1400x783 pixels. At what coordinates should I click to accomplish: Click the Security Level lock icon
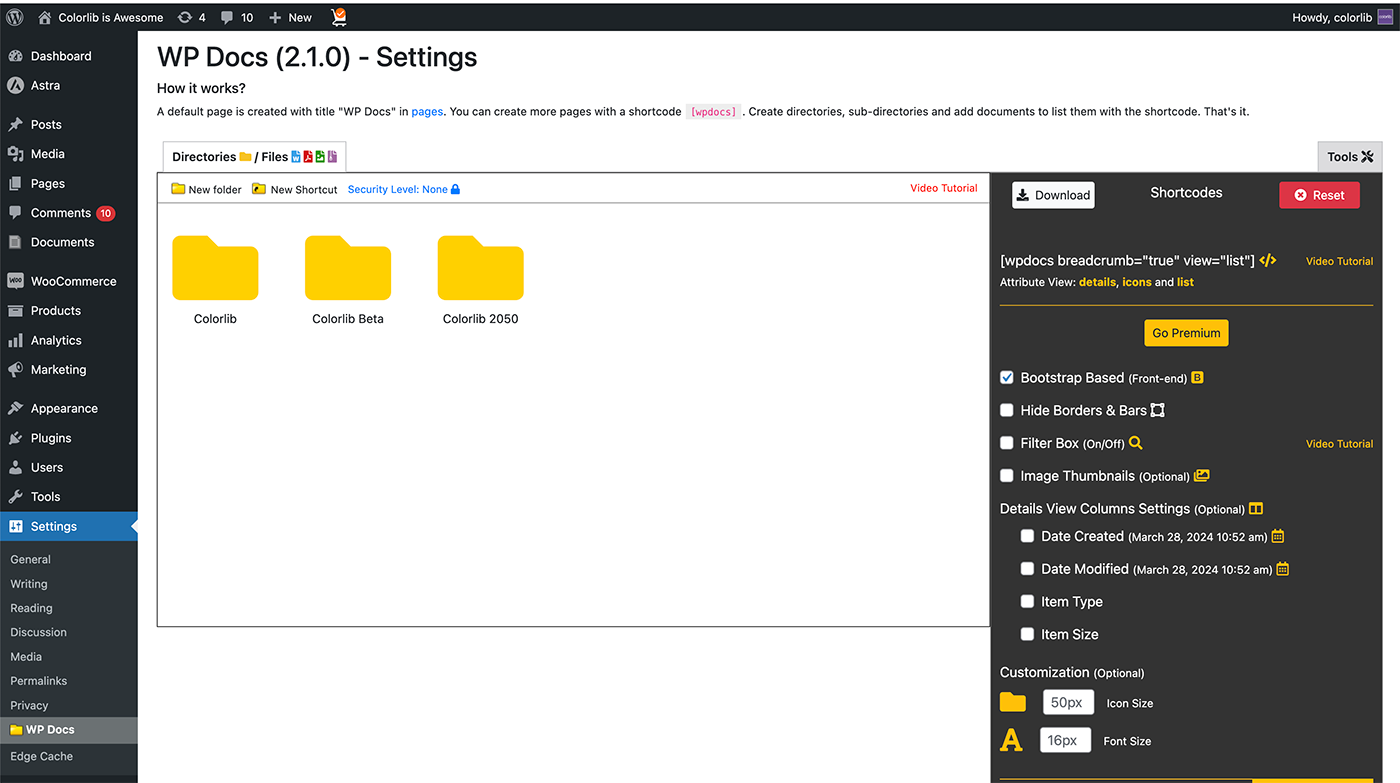[455, 189]
